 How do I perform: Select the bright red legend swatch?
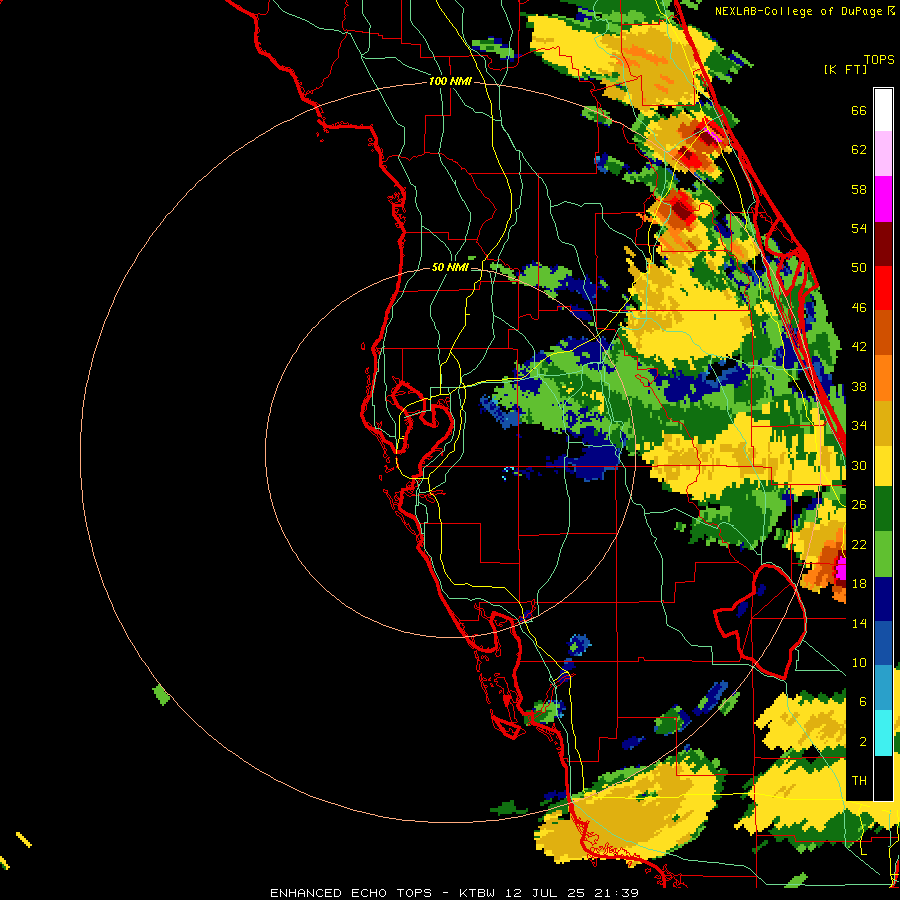click(x=883, y=288)
